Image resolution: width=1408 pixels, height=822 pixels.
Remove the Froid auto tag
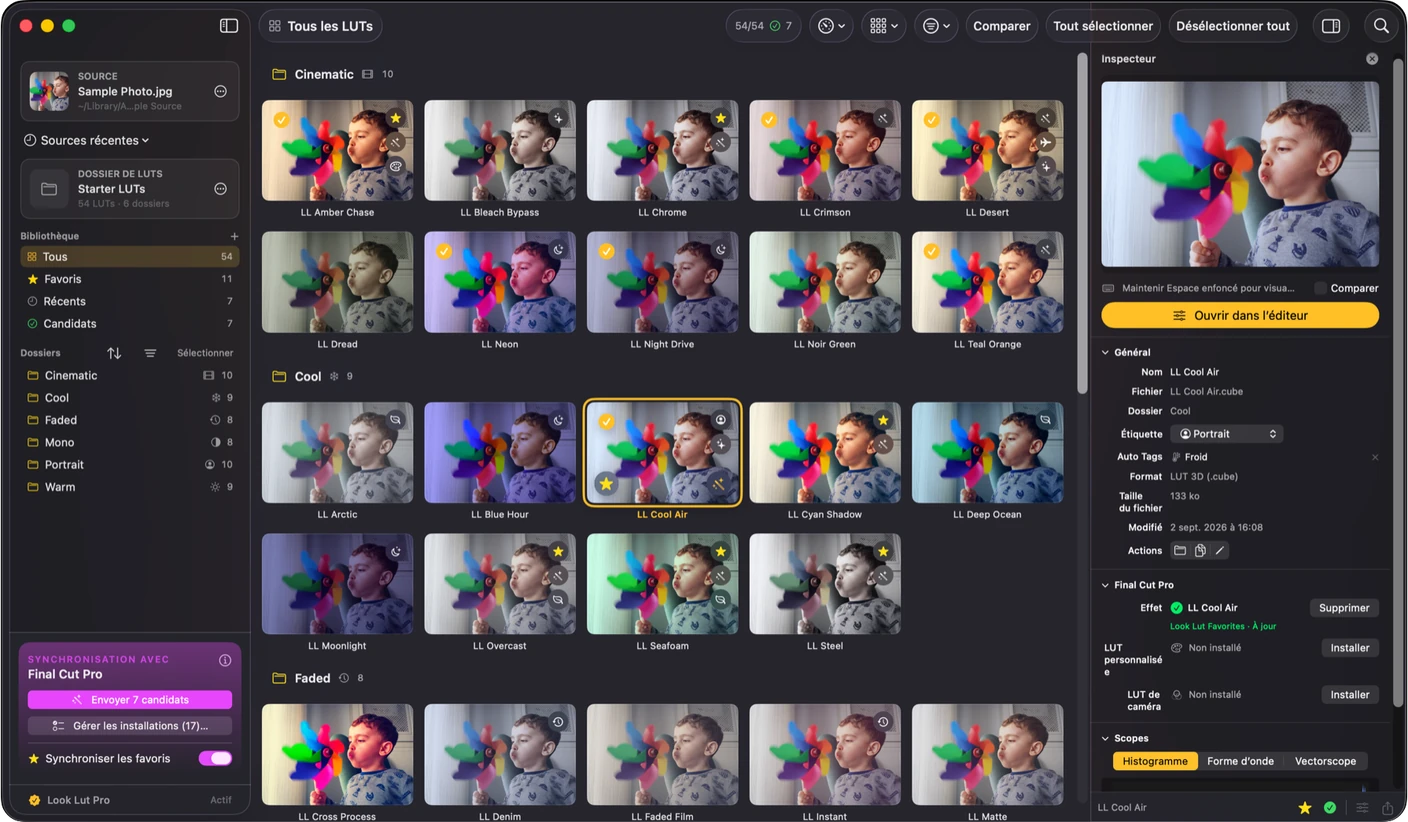[1374, 457]
